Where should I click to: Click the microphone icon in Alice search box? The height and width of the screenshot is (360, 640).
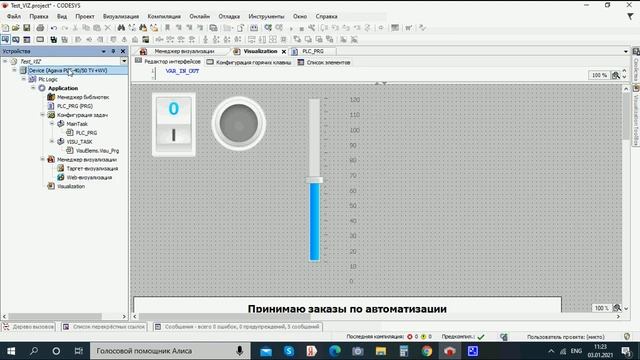(x=240, y=351)
